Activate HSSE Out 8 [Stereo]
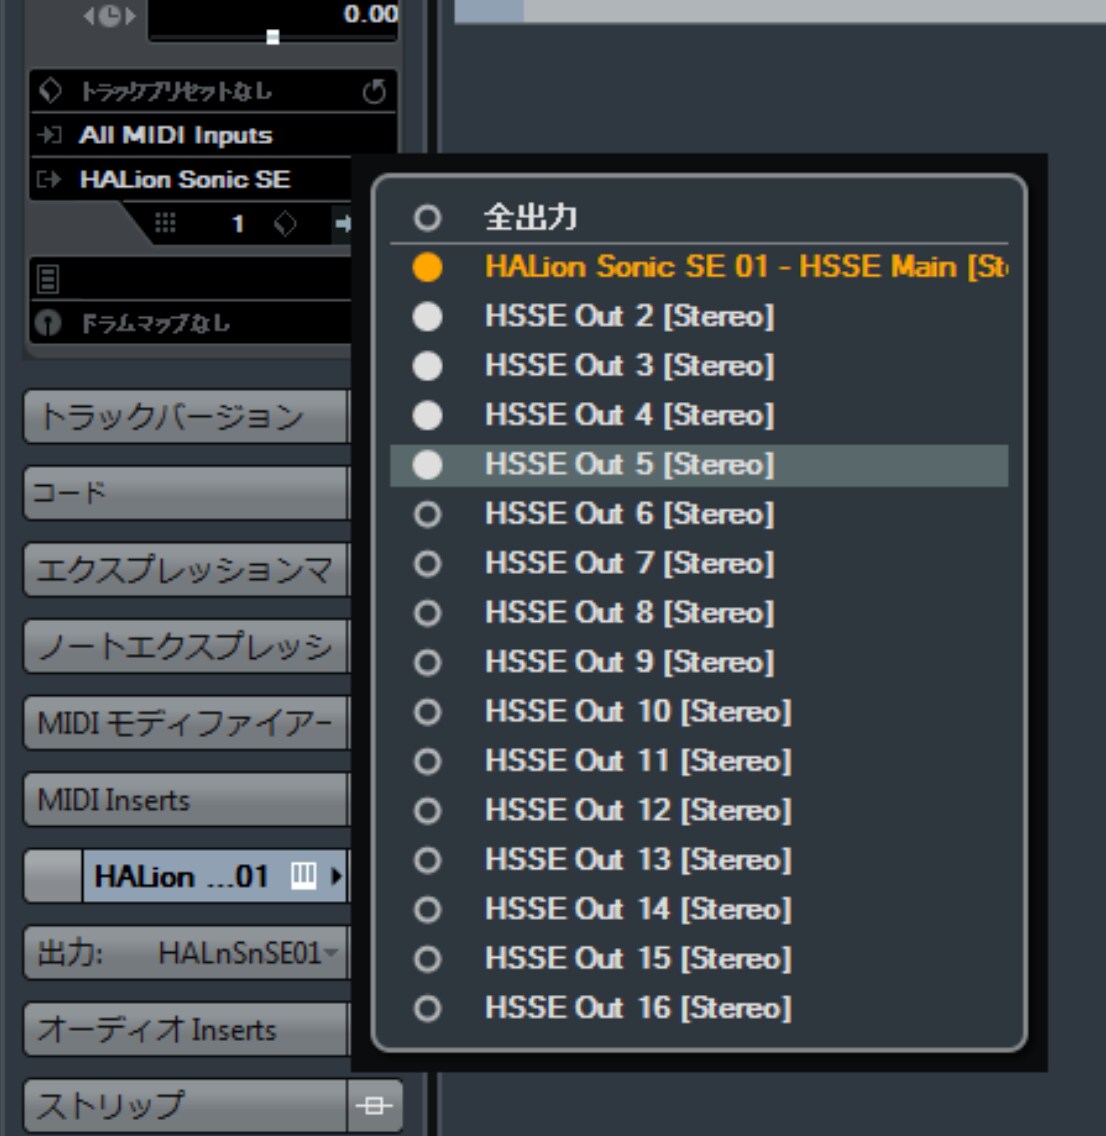 click(699, 613)
